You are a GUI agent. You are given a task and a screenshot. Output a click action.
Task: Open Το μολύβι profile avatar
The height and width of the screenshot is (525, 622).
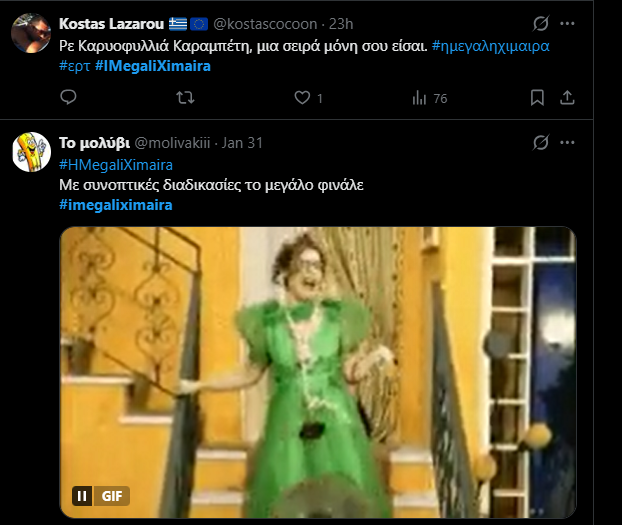[x=30, y=152]
